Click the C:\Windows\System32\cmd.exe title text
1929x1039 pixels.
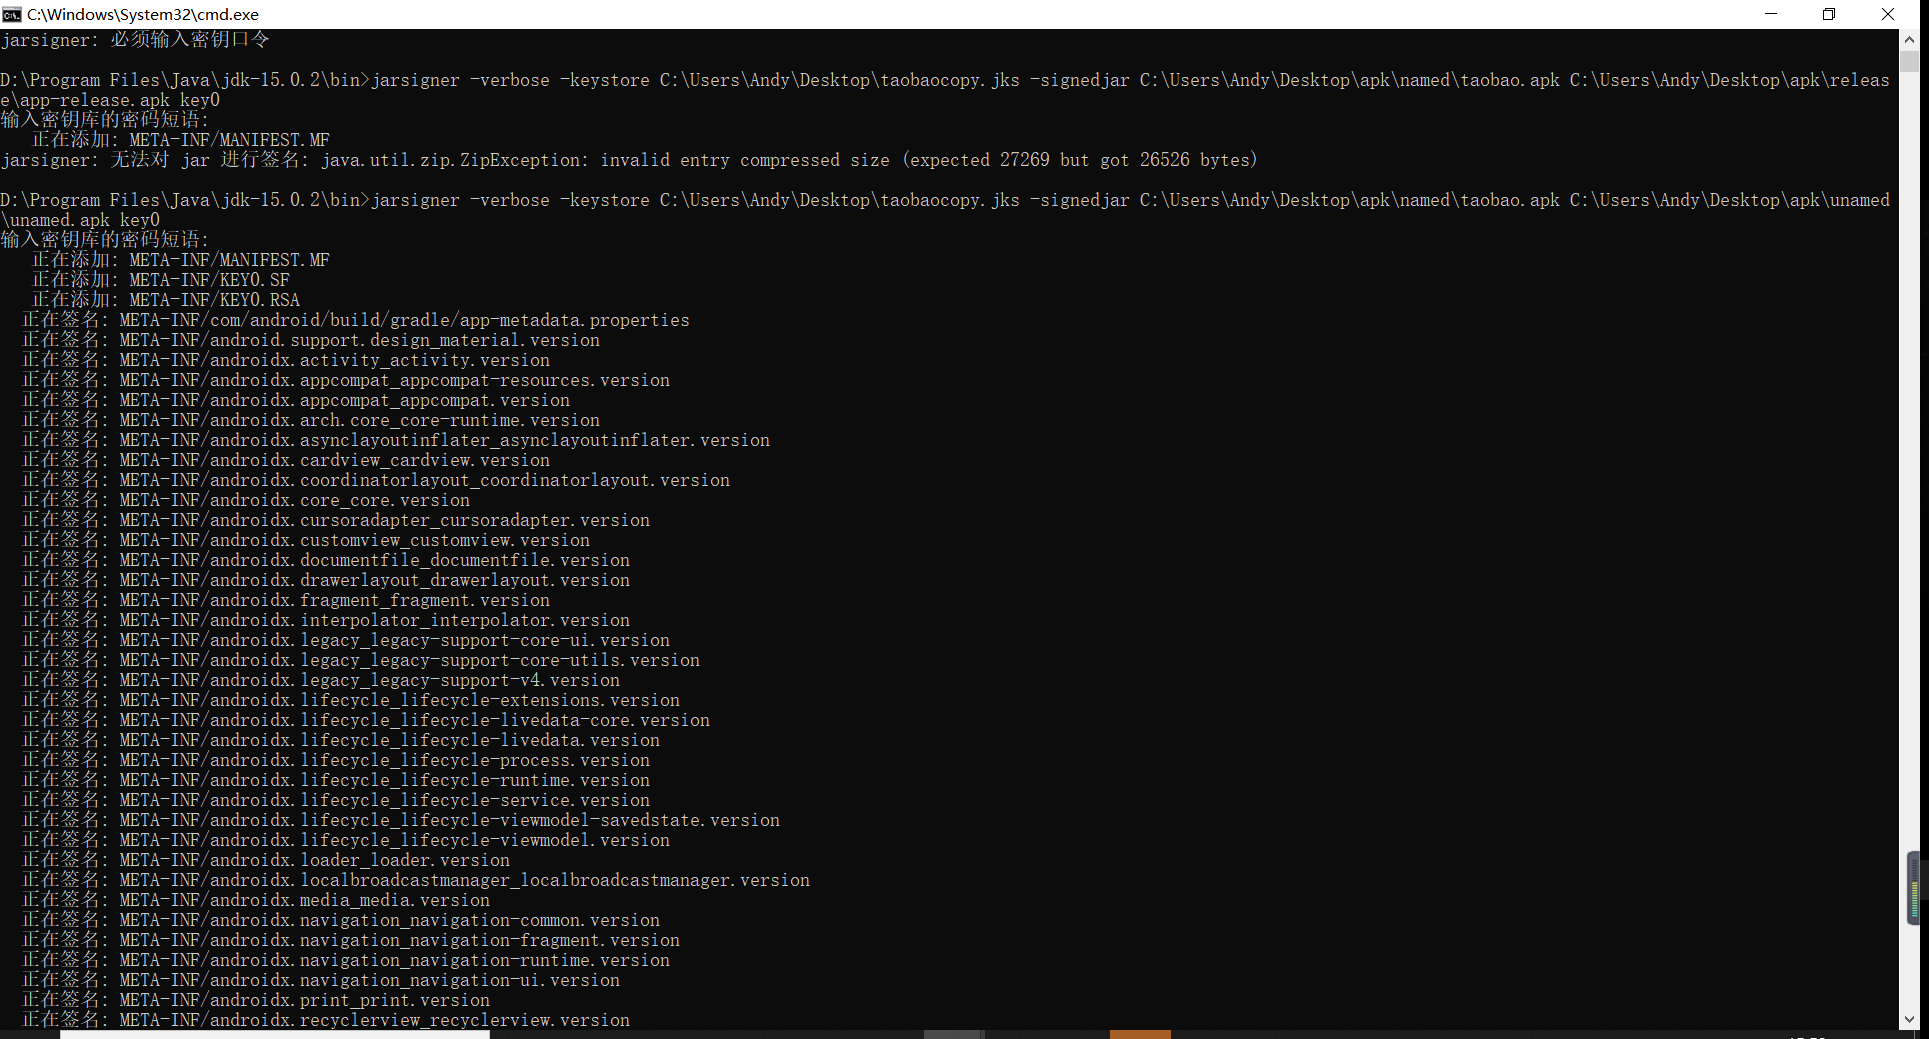click(x=143, y=14)
